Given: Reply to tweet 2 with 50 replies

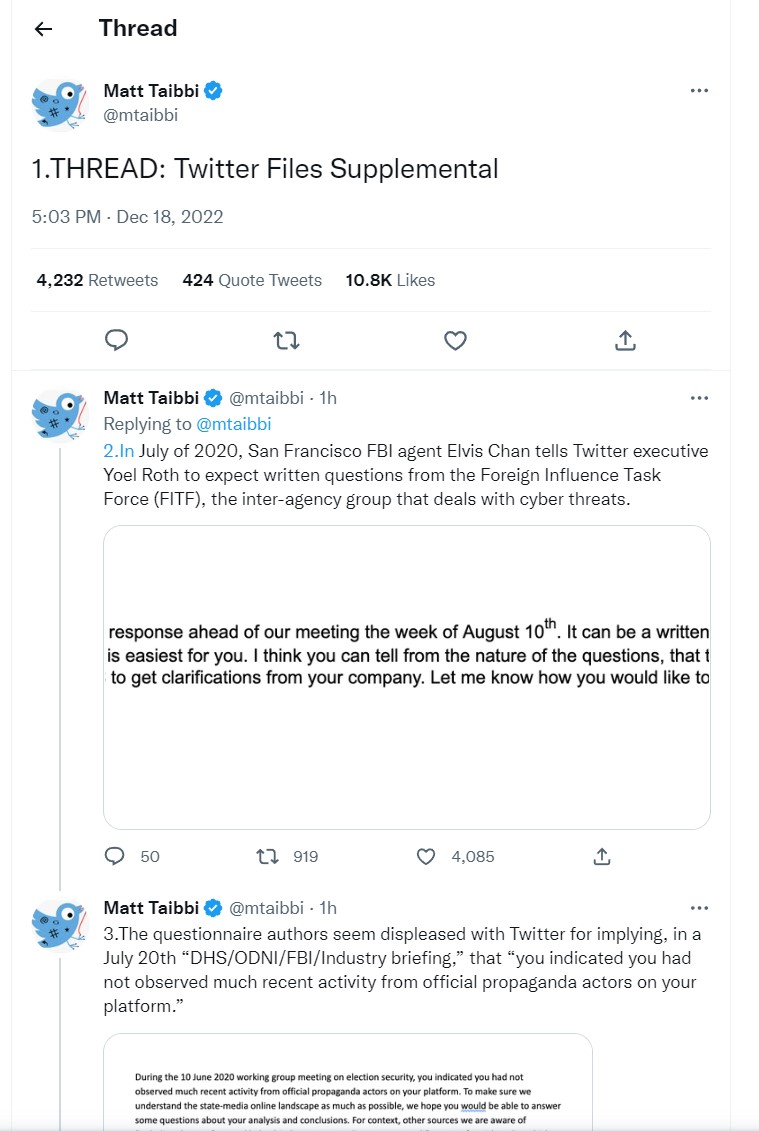Looking at the screenshot, I should click(x=115, y=856).
